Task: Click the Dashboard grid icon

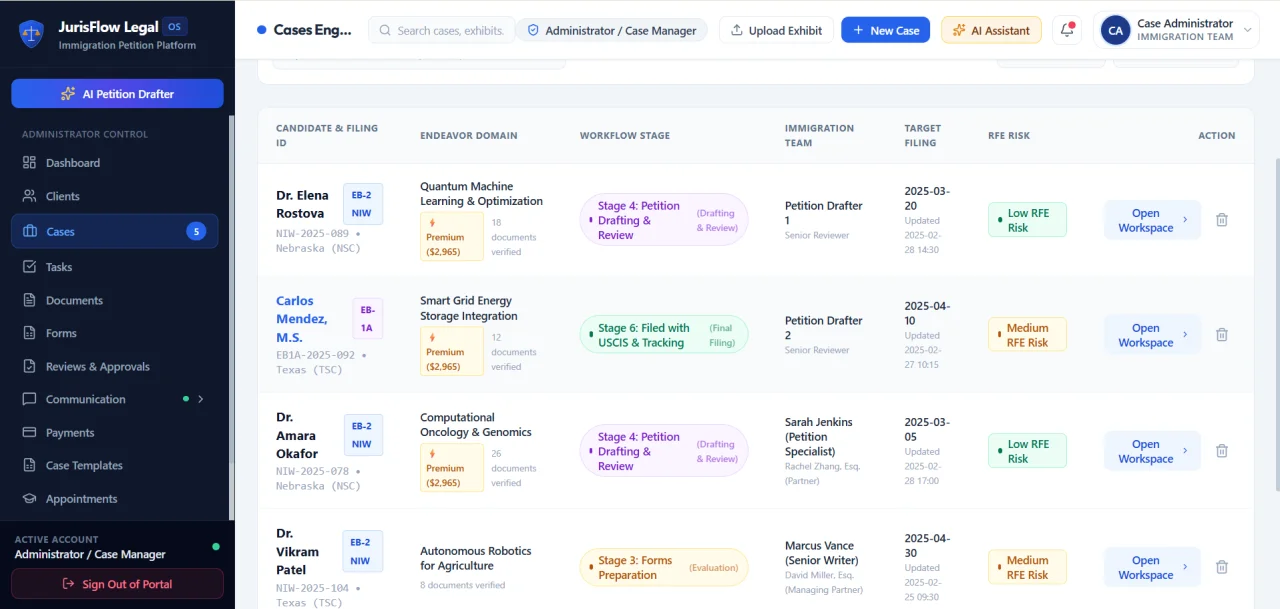Action: pyautogui.click(x=29, y=163)
